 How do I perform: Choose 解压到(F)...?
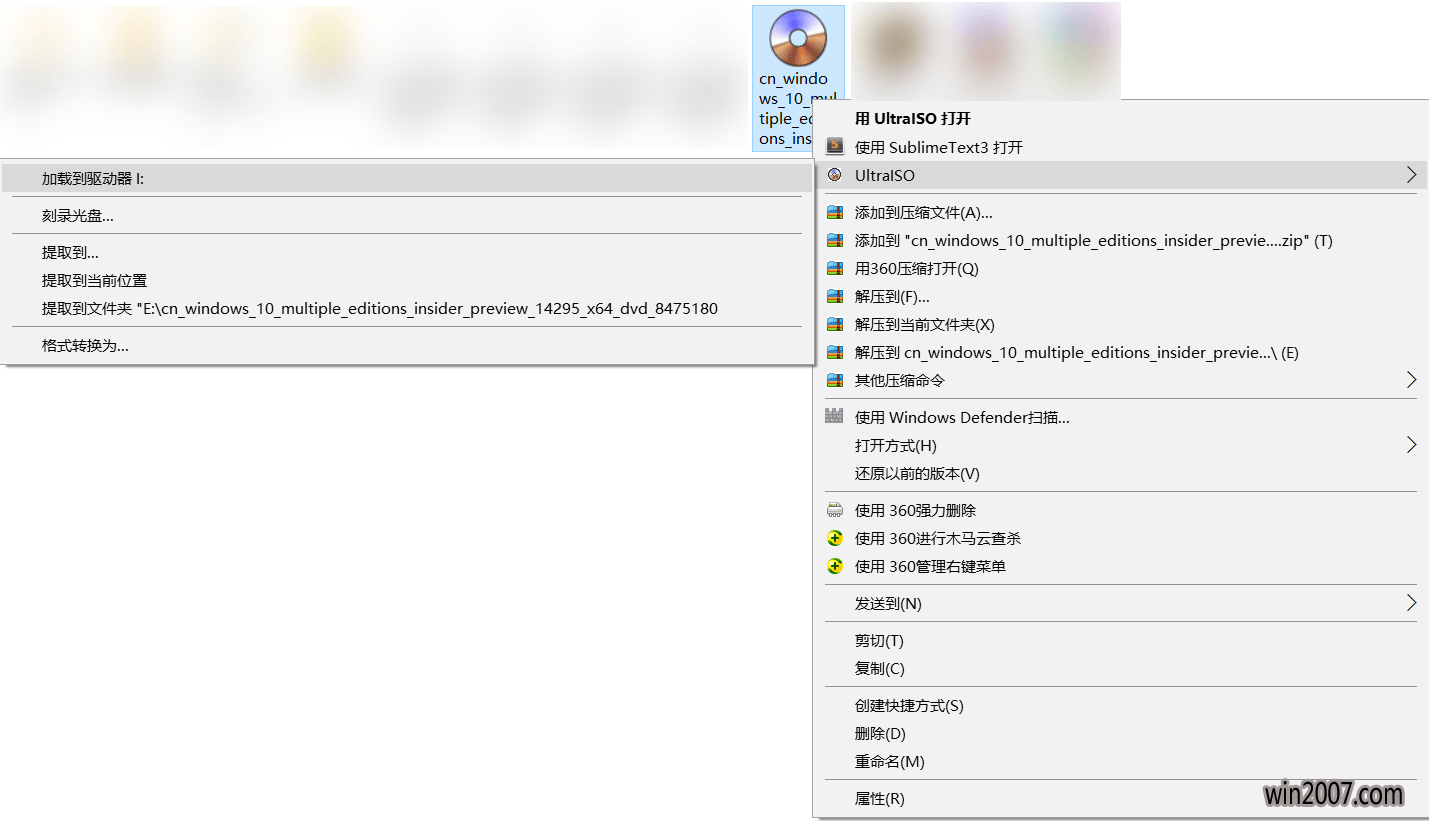[1121, 296]
